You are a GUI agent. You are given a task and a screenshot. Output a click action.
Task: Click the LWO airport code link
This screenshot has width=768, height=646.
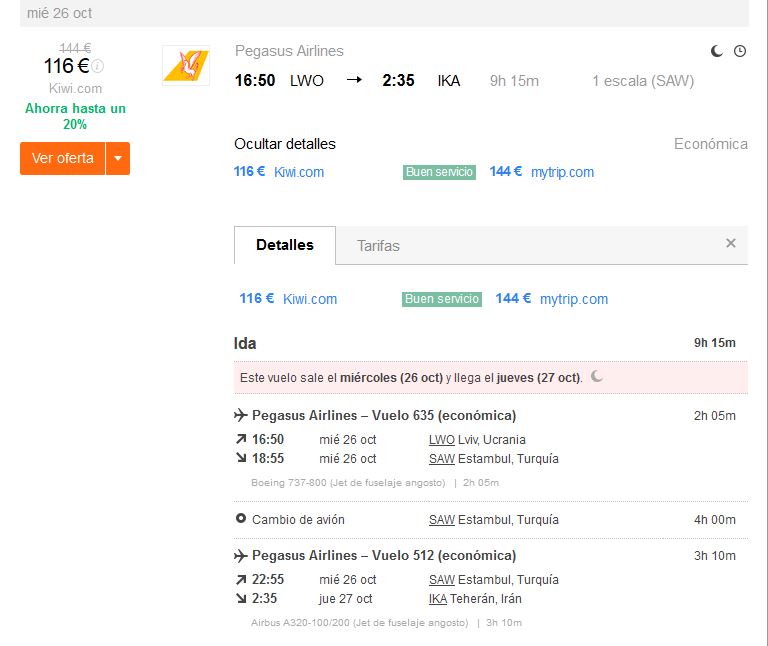point(442,440)
